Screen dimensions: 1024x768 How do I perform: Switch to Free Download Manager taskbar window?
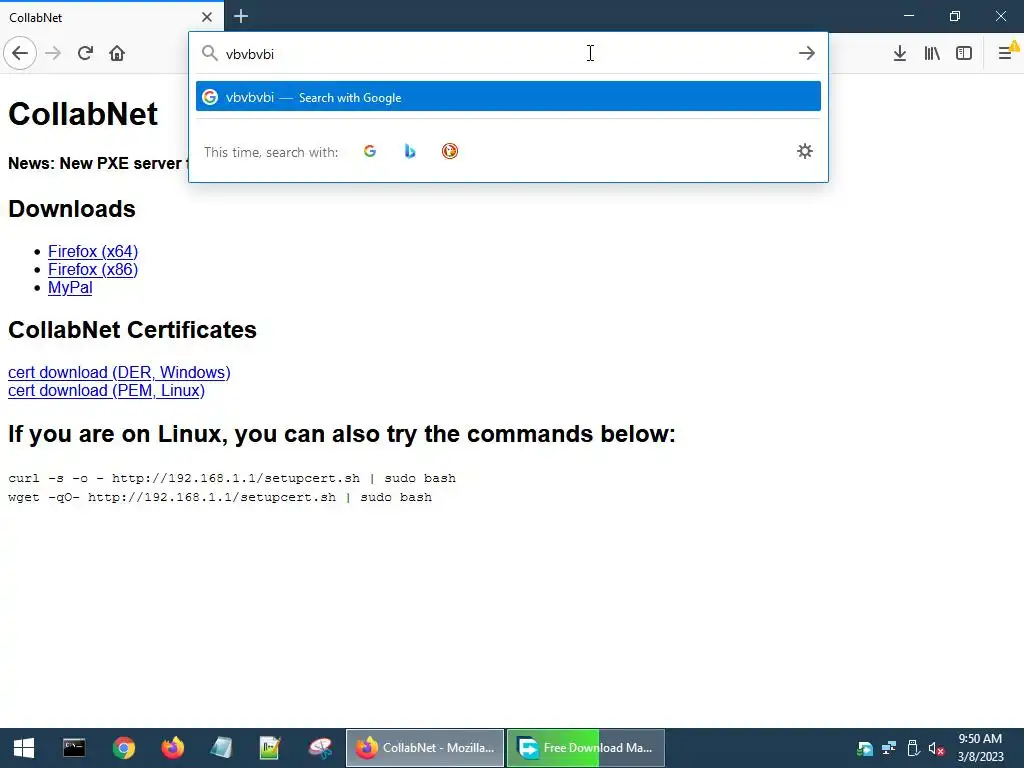(586, 748)
